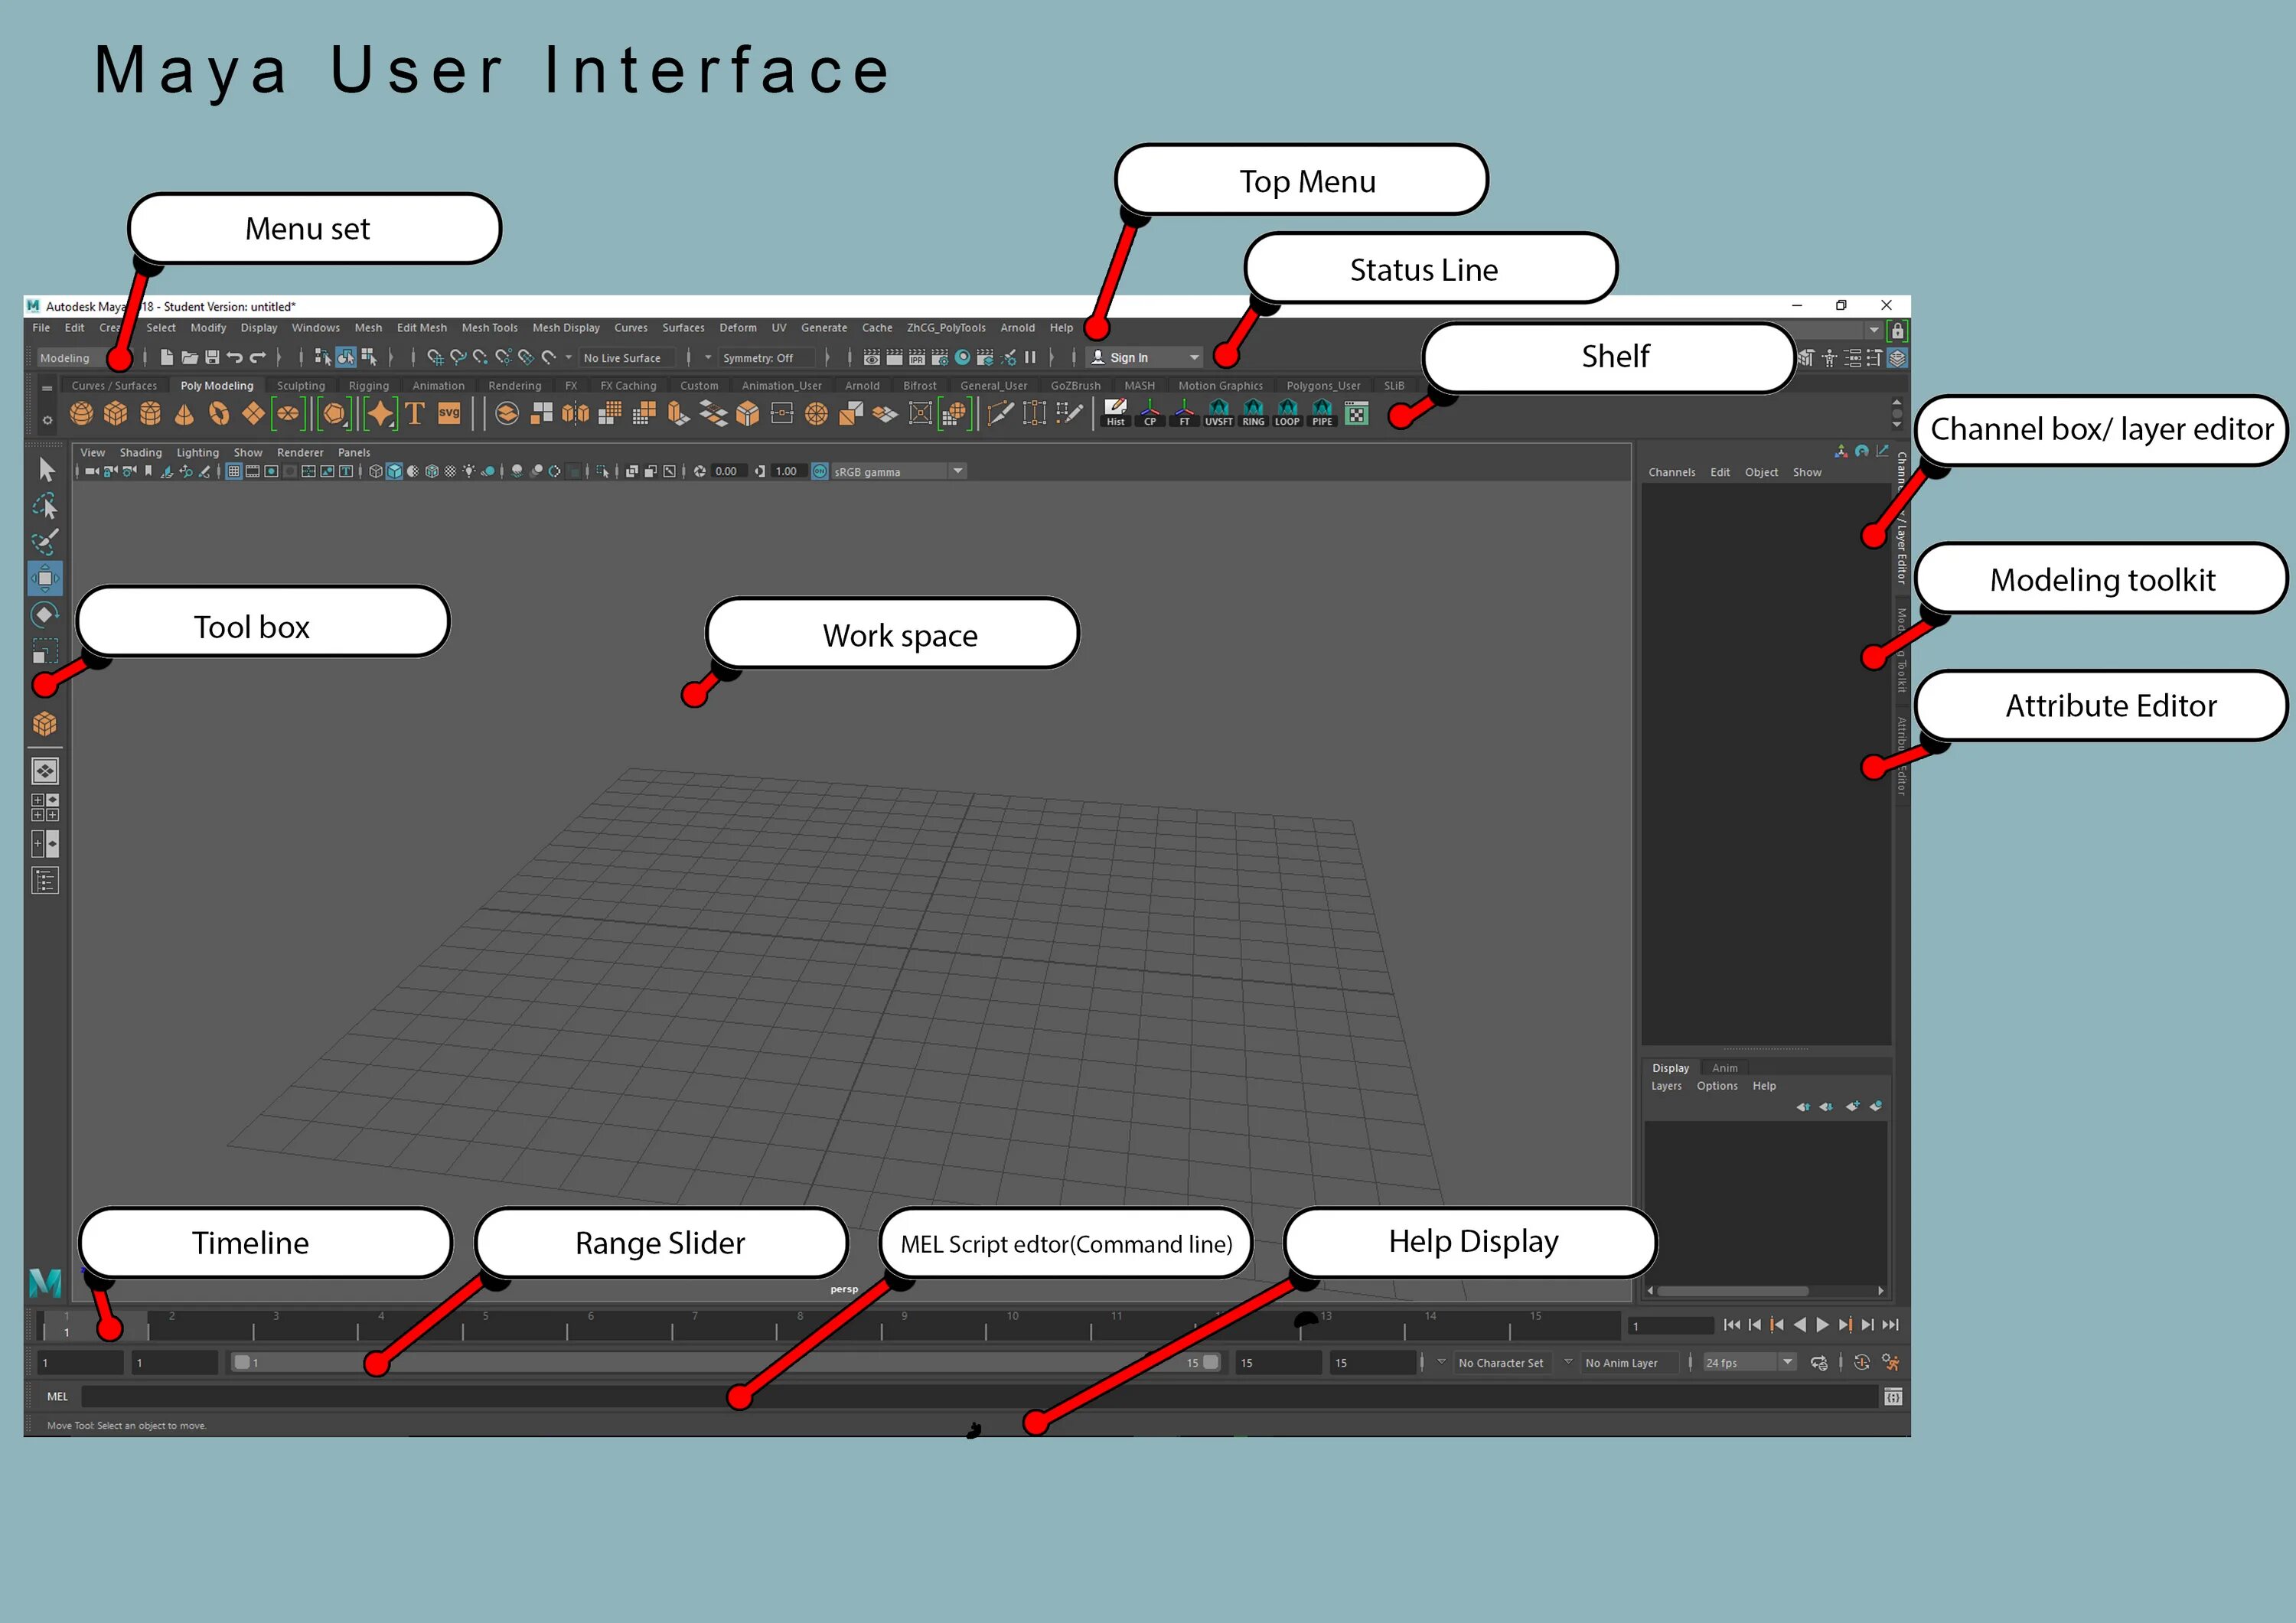Viewport: 2296px width, 1623px height.
Task: Switch to the Sculpting shelf tab
Action: (300, 386)
